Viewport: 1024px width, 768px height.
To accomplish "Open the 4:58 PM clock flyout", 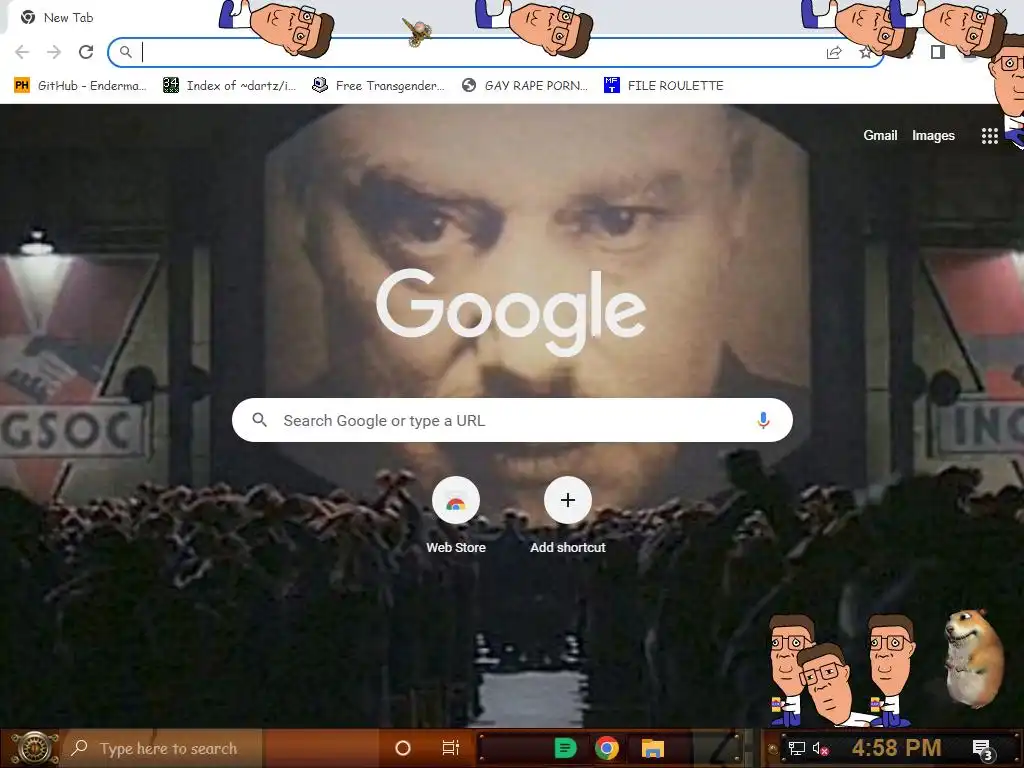I will pyautogui.click(x=896, y=748).
